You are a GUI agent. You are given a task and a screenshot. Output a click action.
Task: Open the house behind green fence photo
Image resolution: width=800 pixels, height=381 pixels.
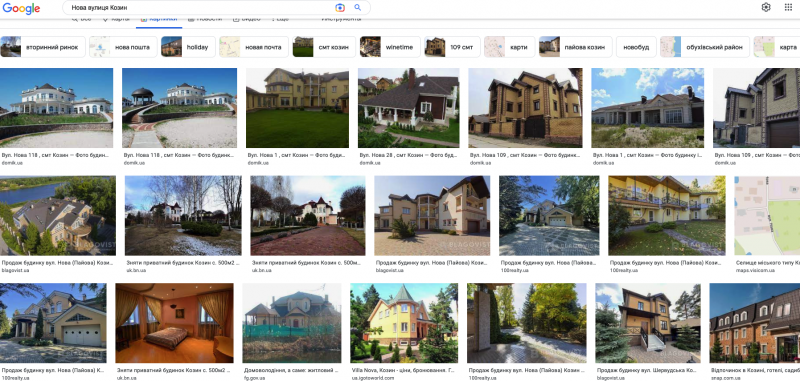(292, 323)
